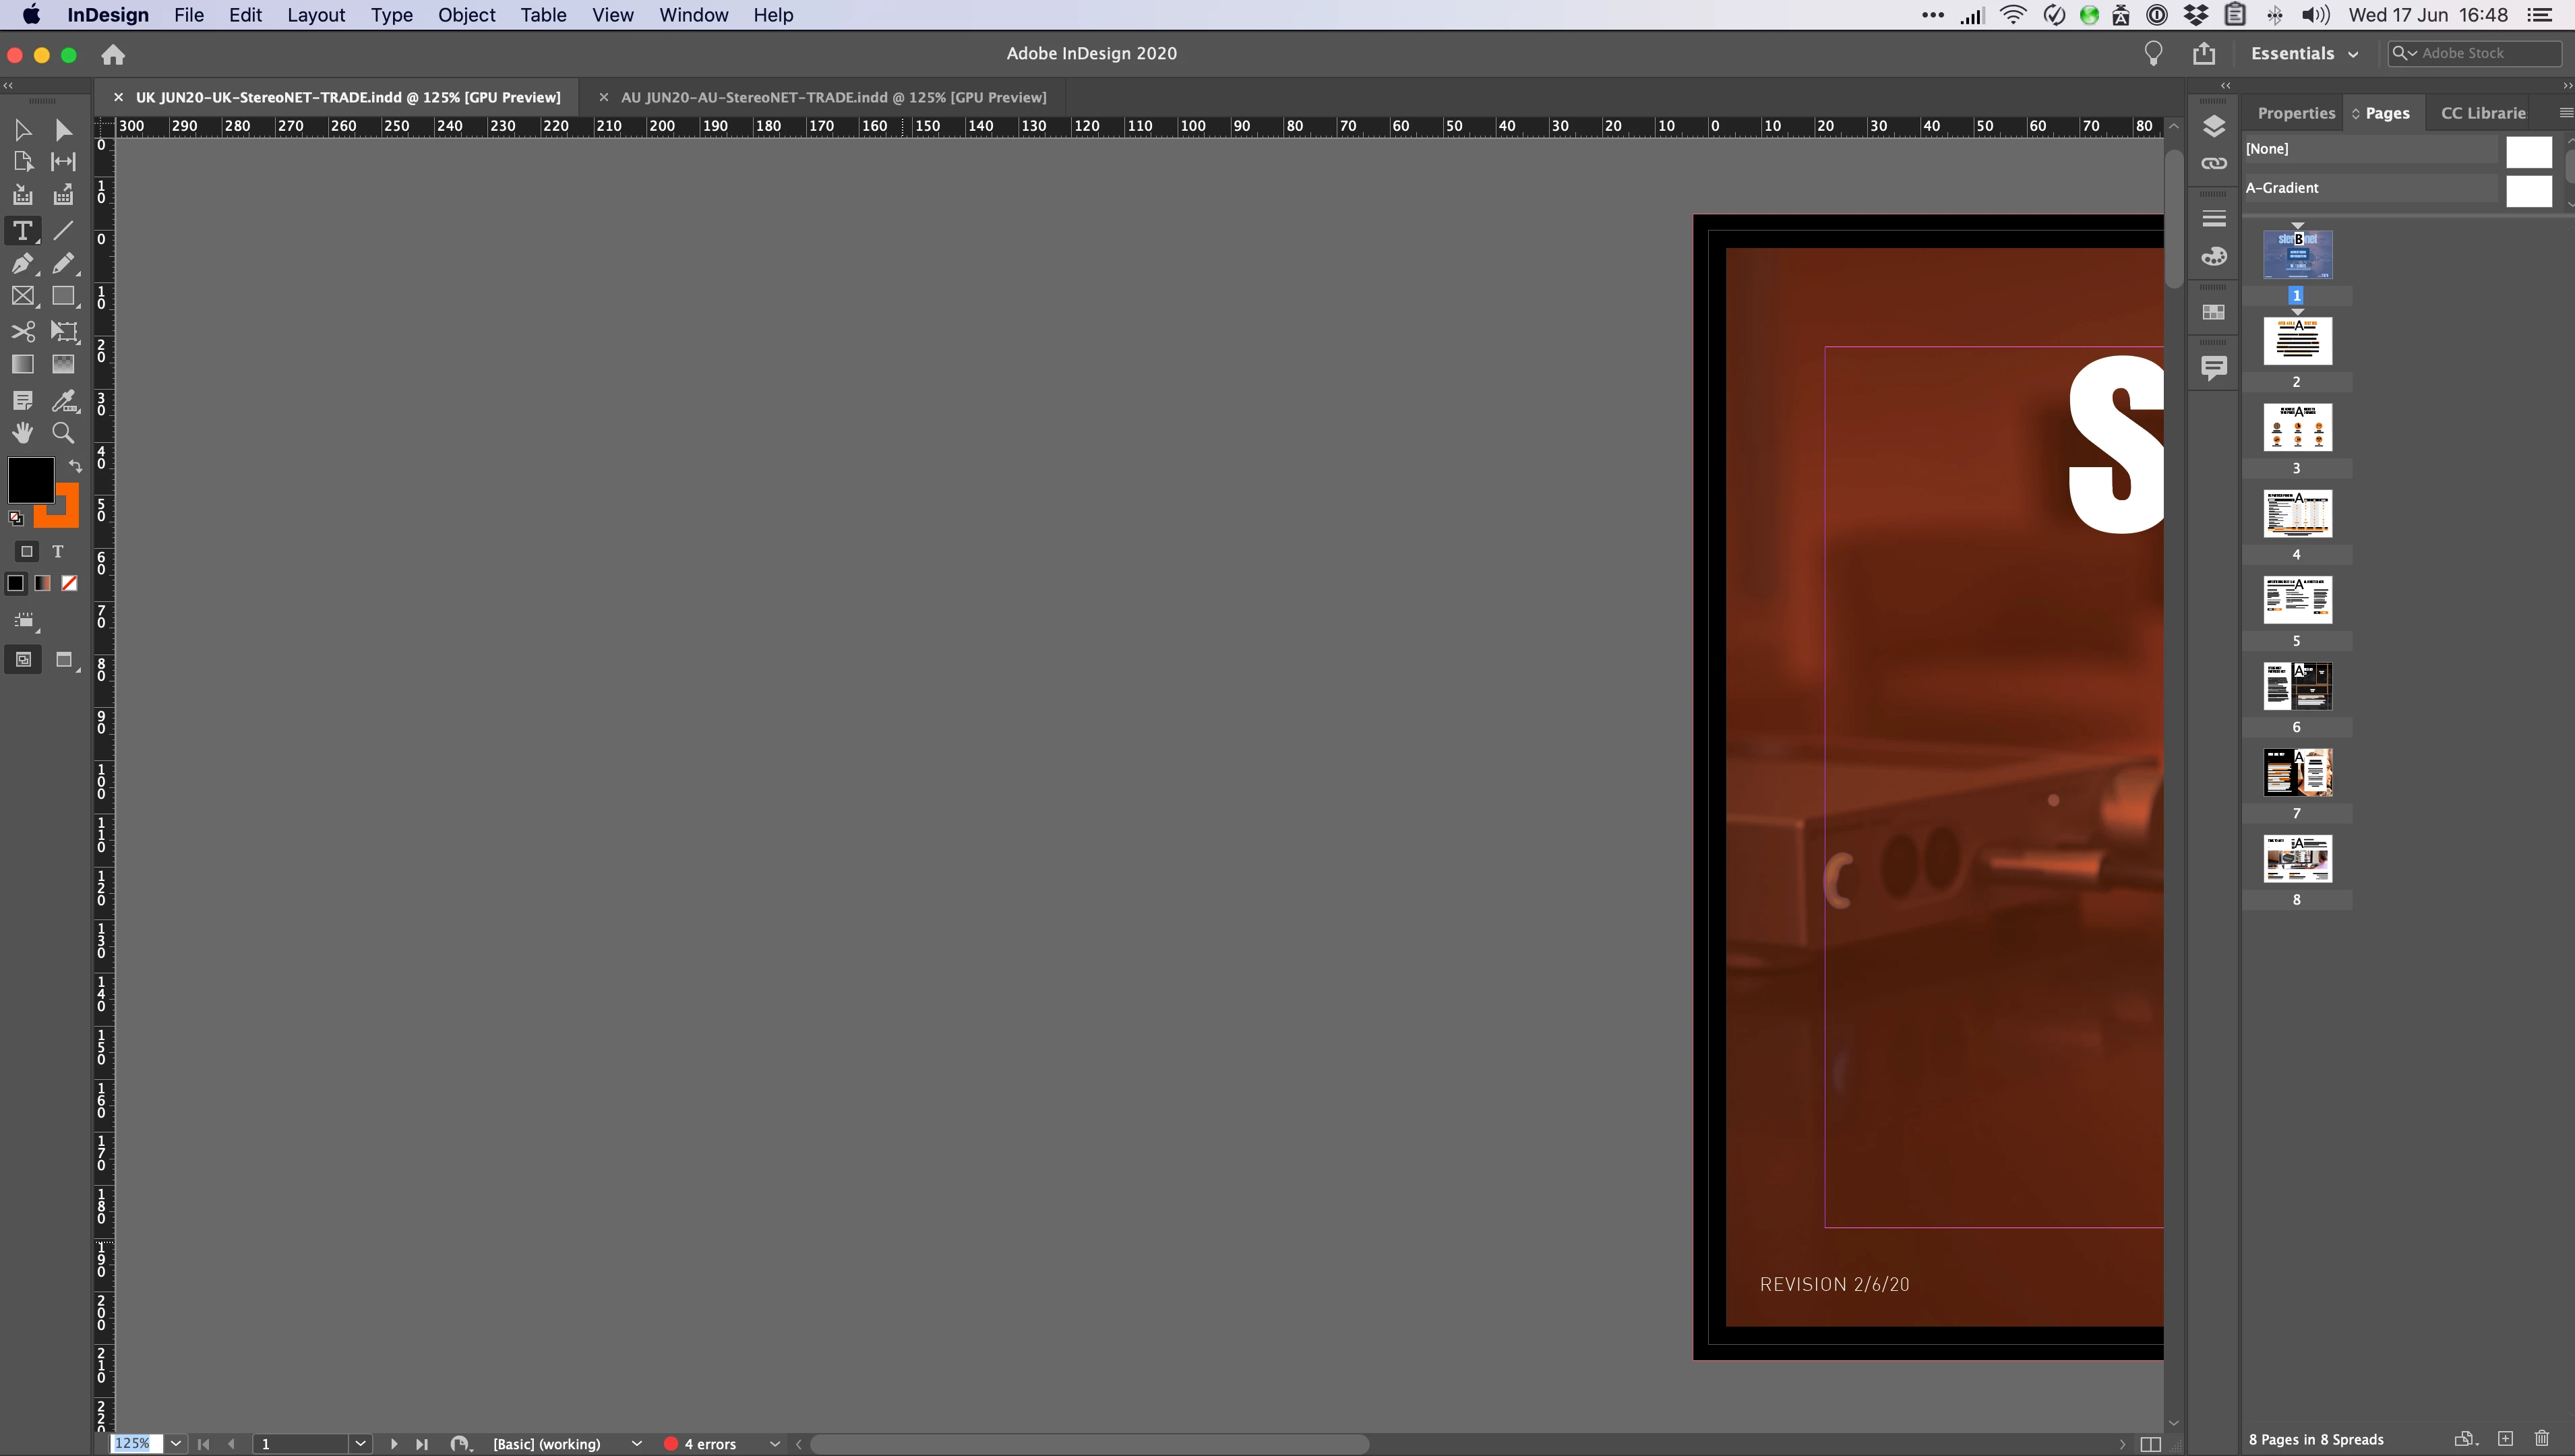Select the Pen tool
This screenshot has width=2575, height=1456.
pyautogui.click(x=22, y=264)
